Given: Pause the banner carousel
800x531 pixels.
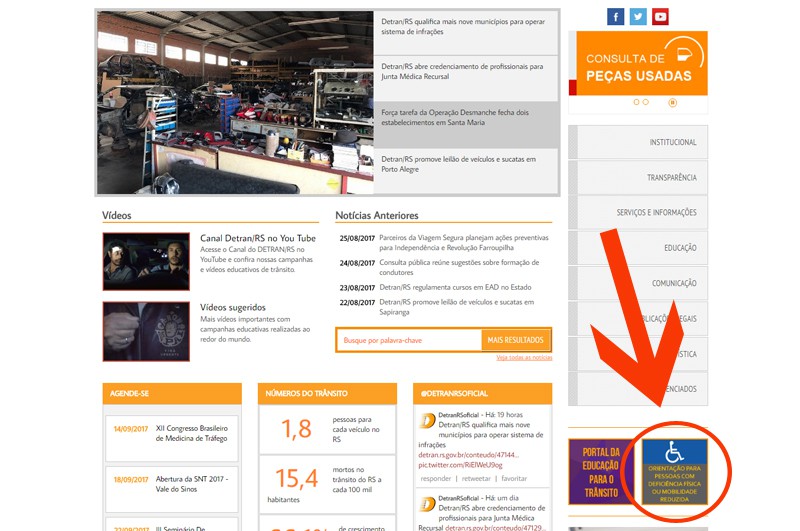Looking at the screenshot, I should 672,103.
